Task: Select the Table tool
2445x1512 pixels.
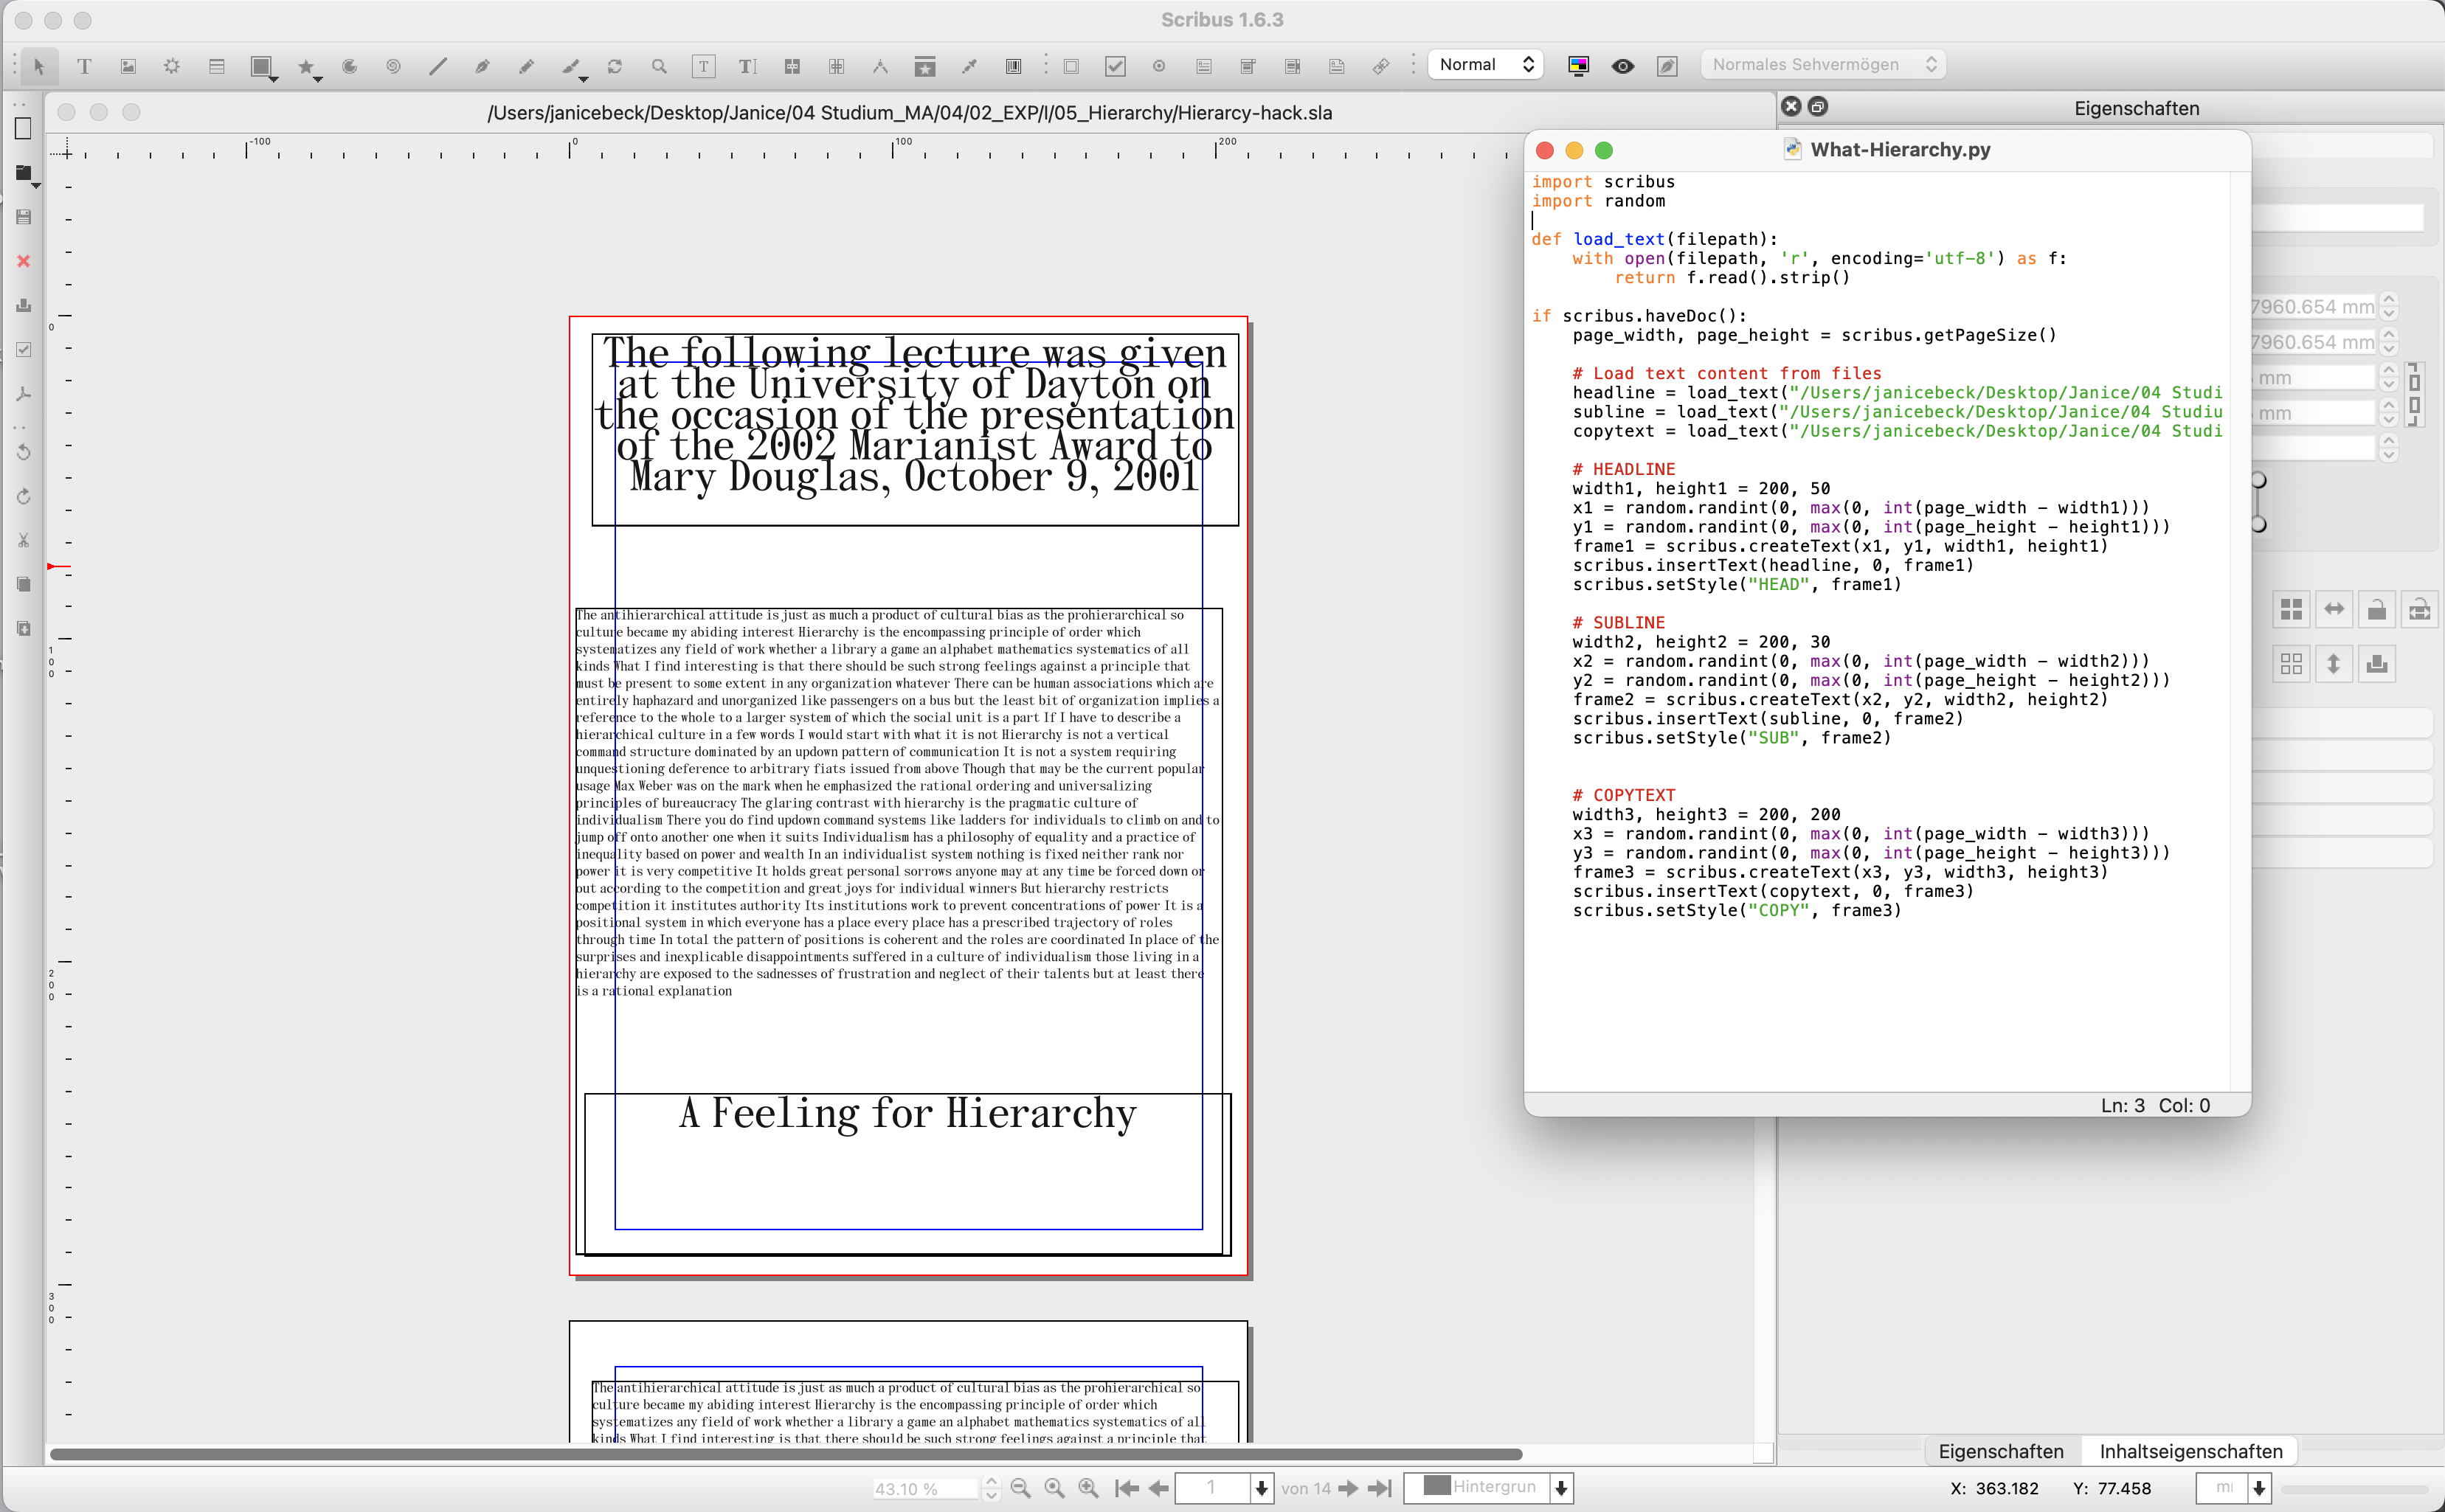Action: (216, 66)
